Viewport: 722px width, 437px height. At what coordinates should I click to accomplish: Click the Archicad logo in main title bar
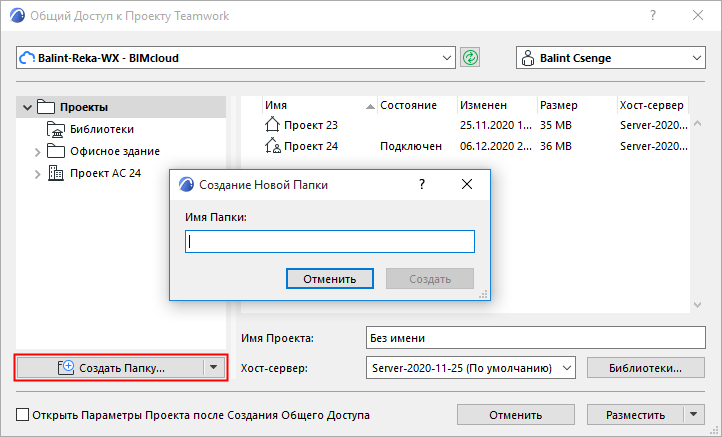(x=17, y=16)
